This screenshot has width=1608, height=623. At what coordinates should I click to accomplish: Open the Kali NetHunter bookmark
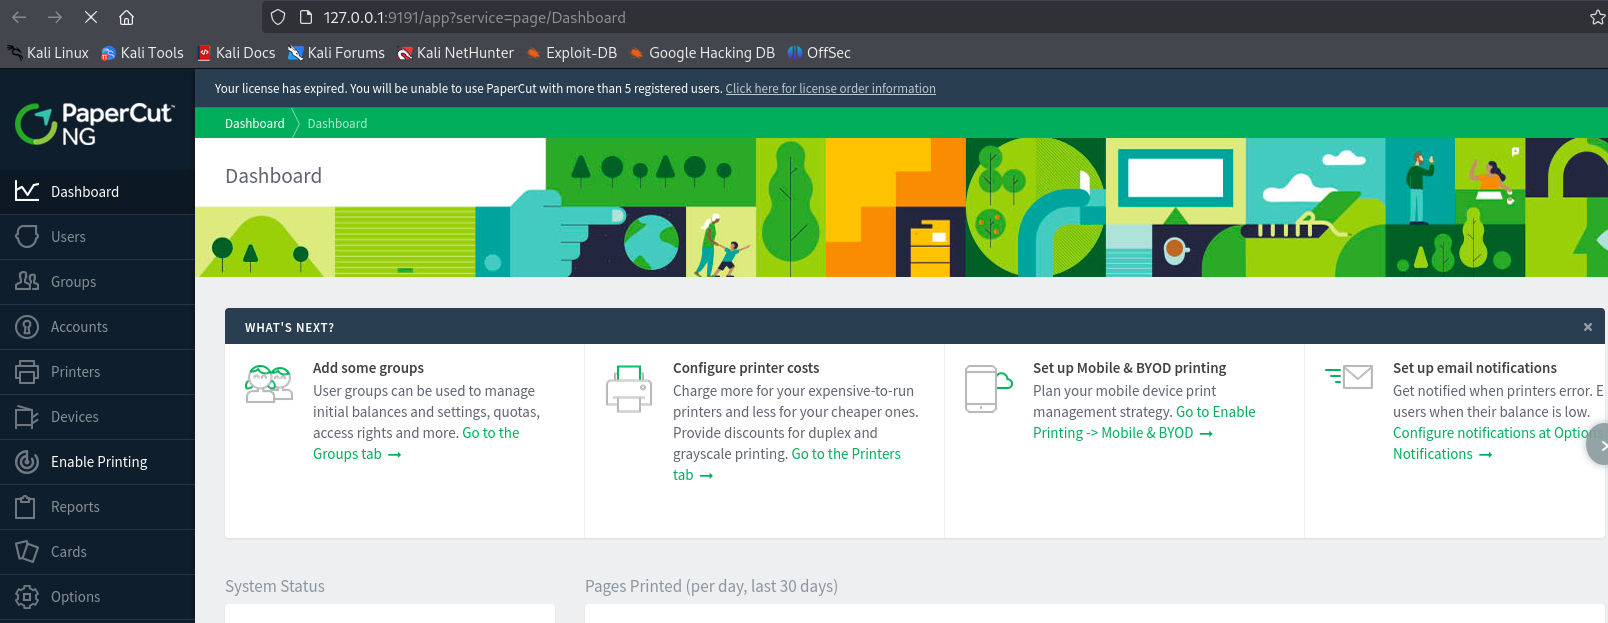pyautogui.click(x=455, y=53)
